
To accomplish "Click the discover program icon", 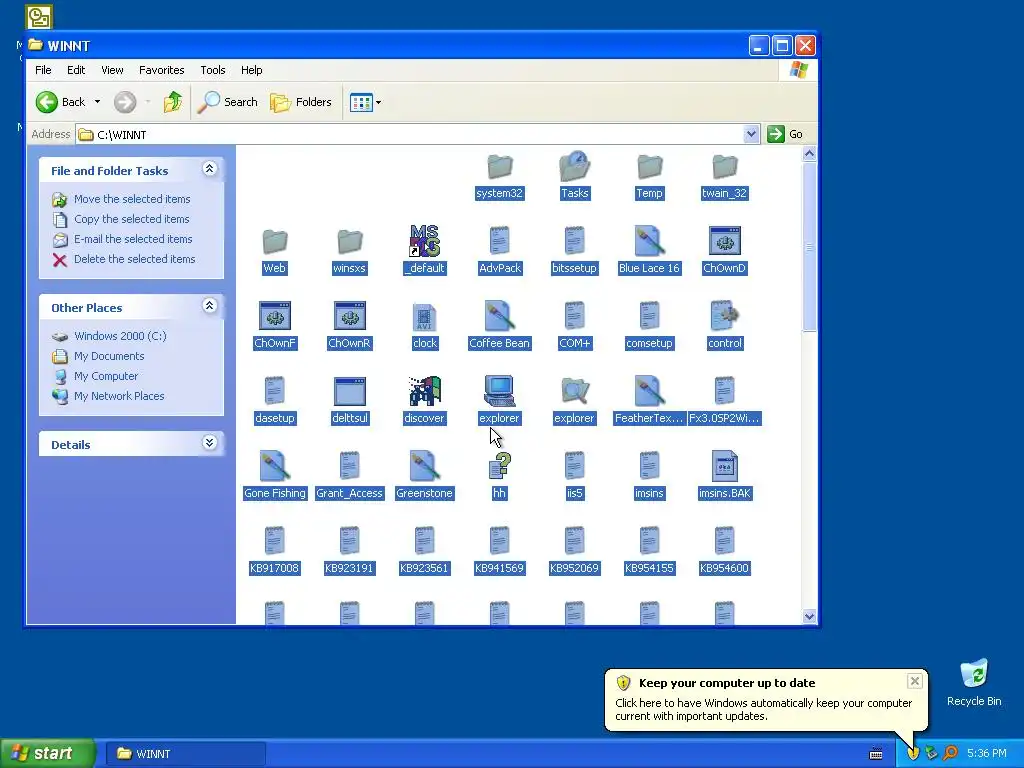I will (x=424, y=391).
